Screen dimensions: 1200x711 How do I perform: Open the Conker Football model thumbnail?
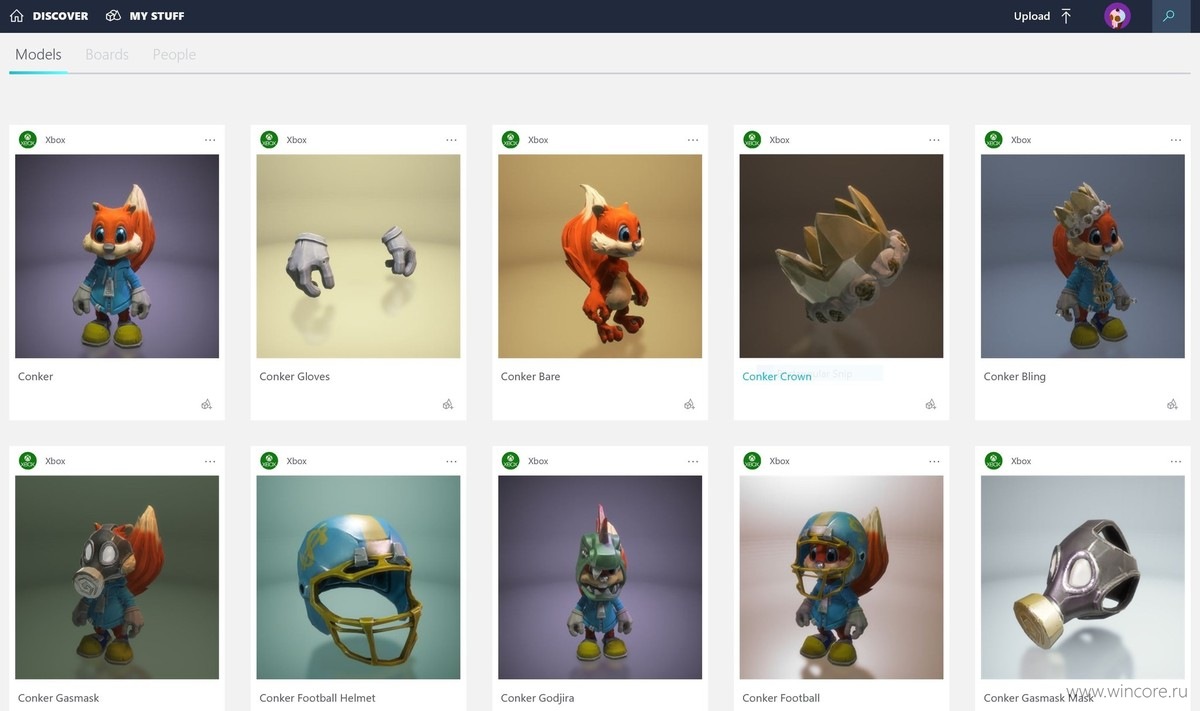tap(841, 577)
